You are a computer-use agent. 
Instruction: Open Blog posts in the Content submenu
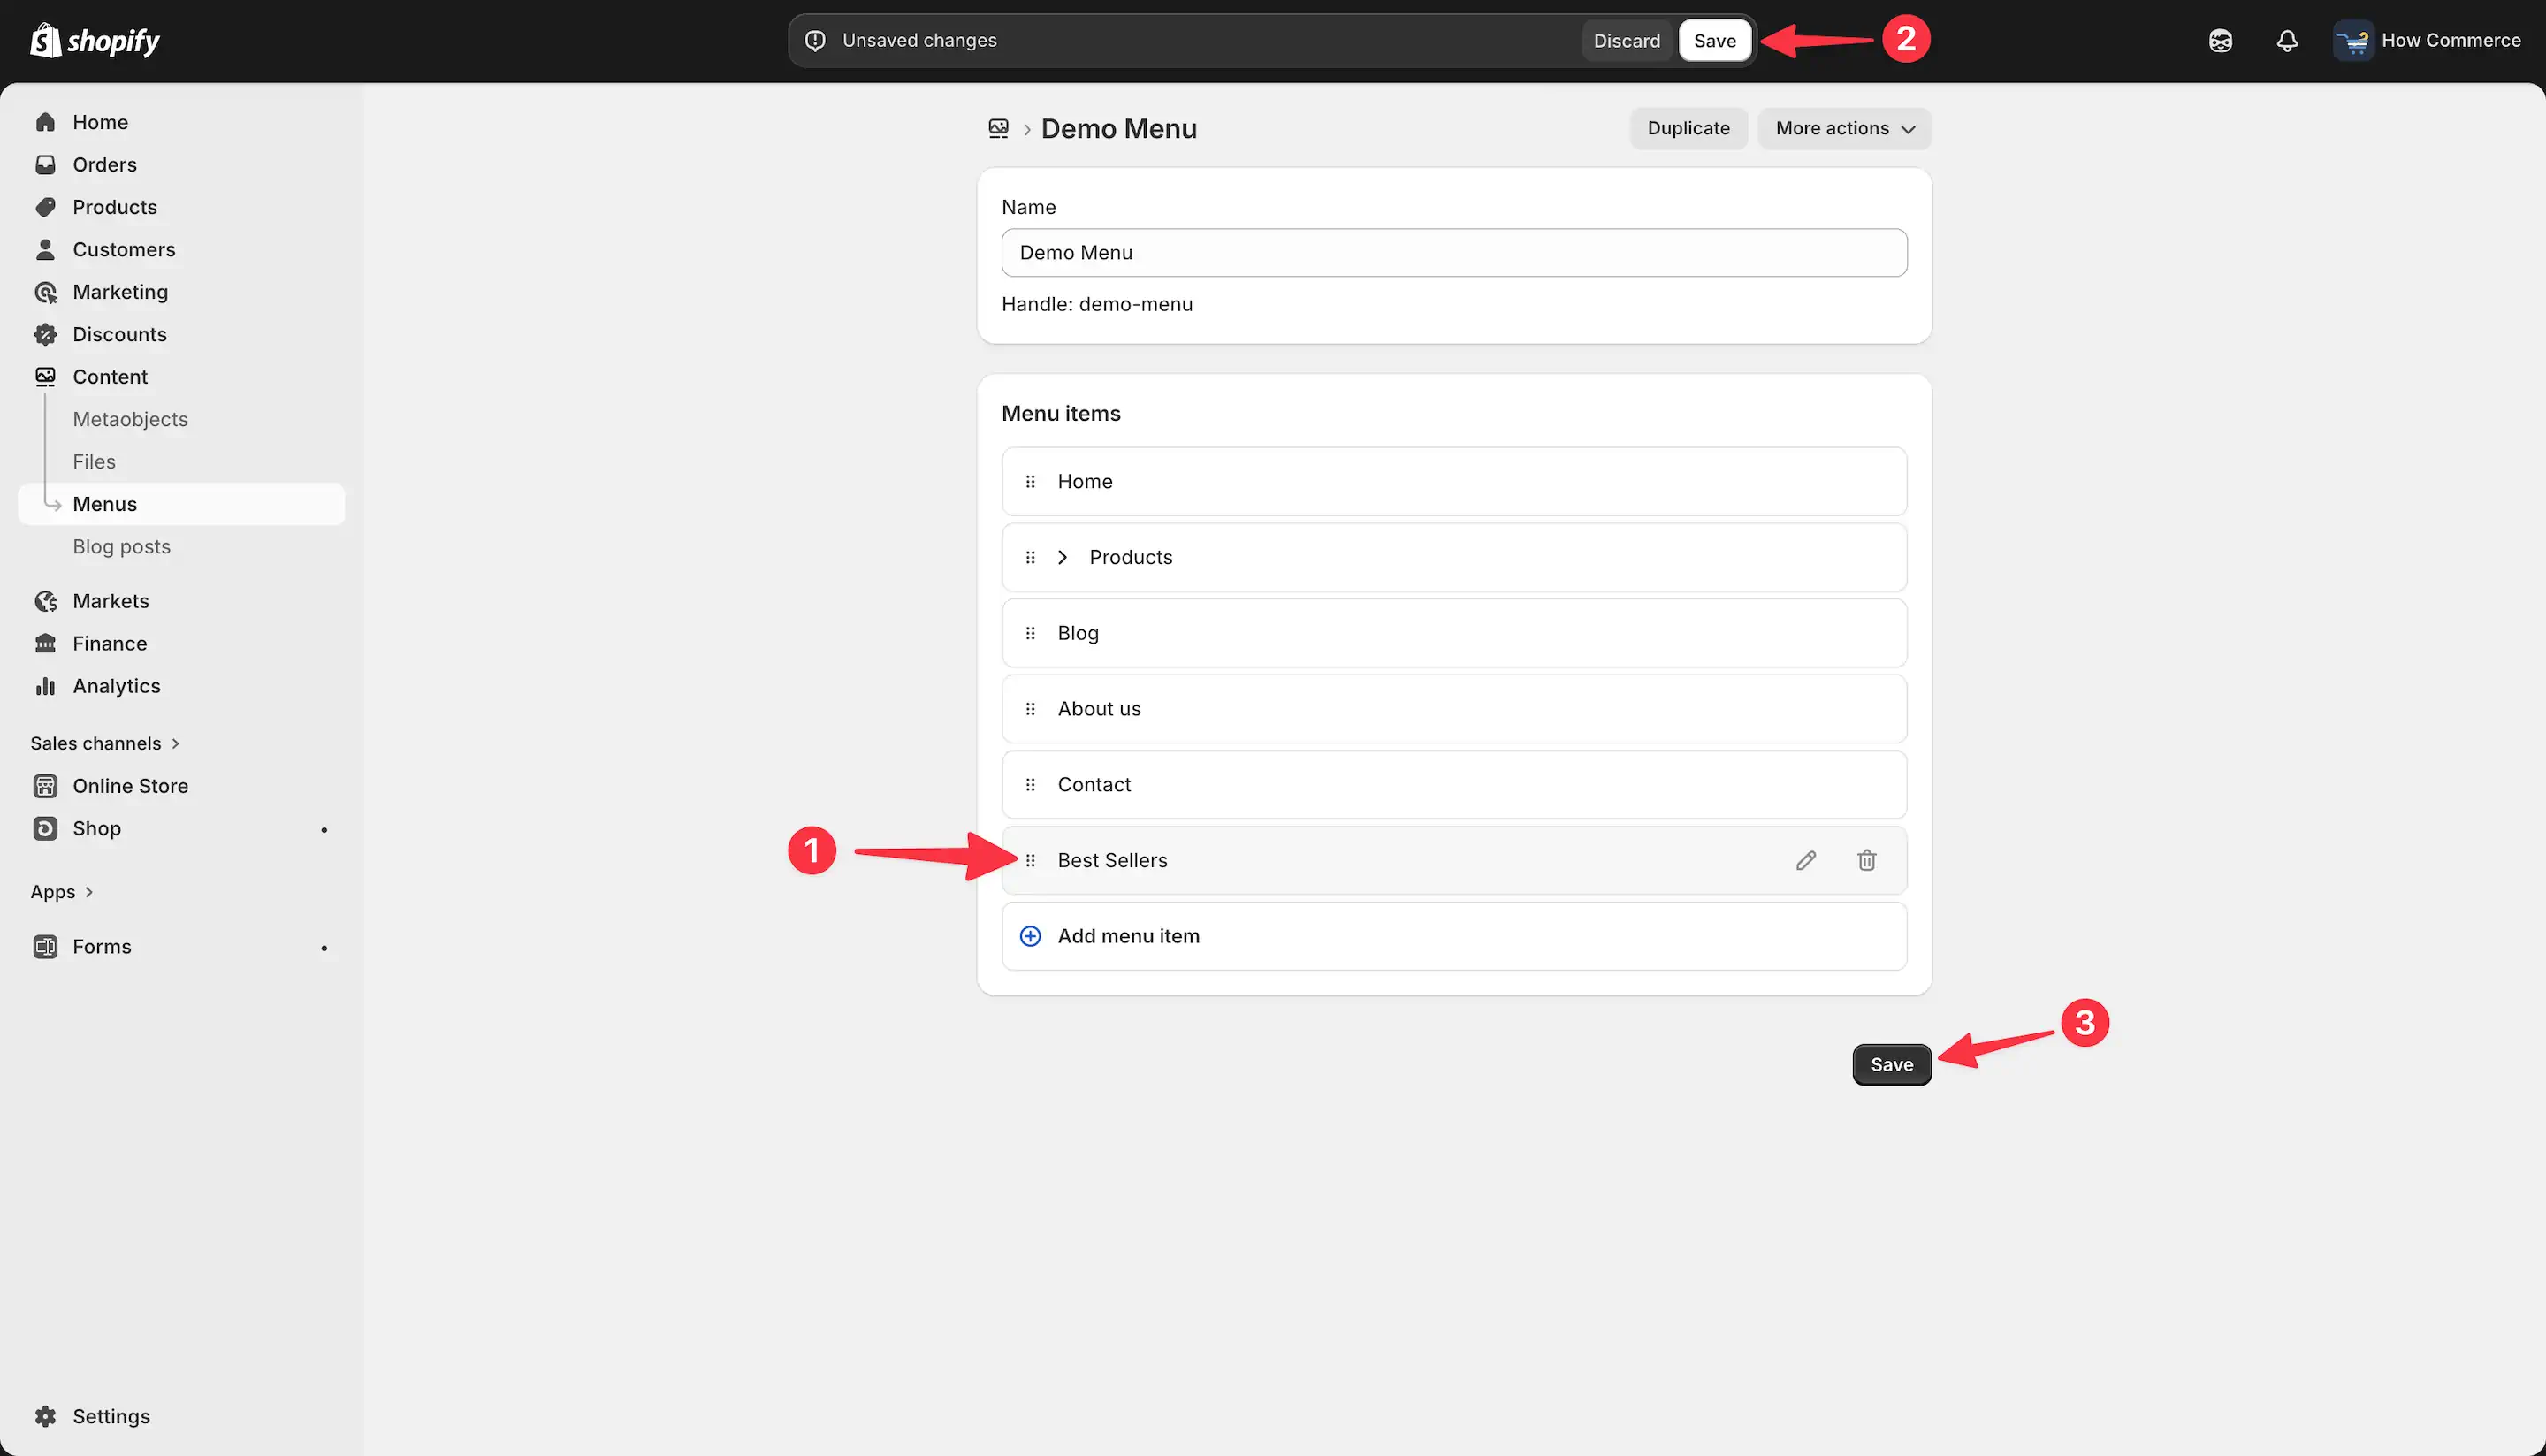coord(122,546)
